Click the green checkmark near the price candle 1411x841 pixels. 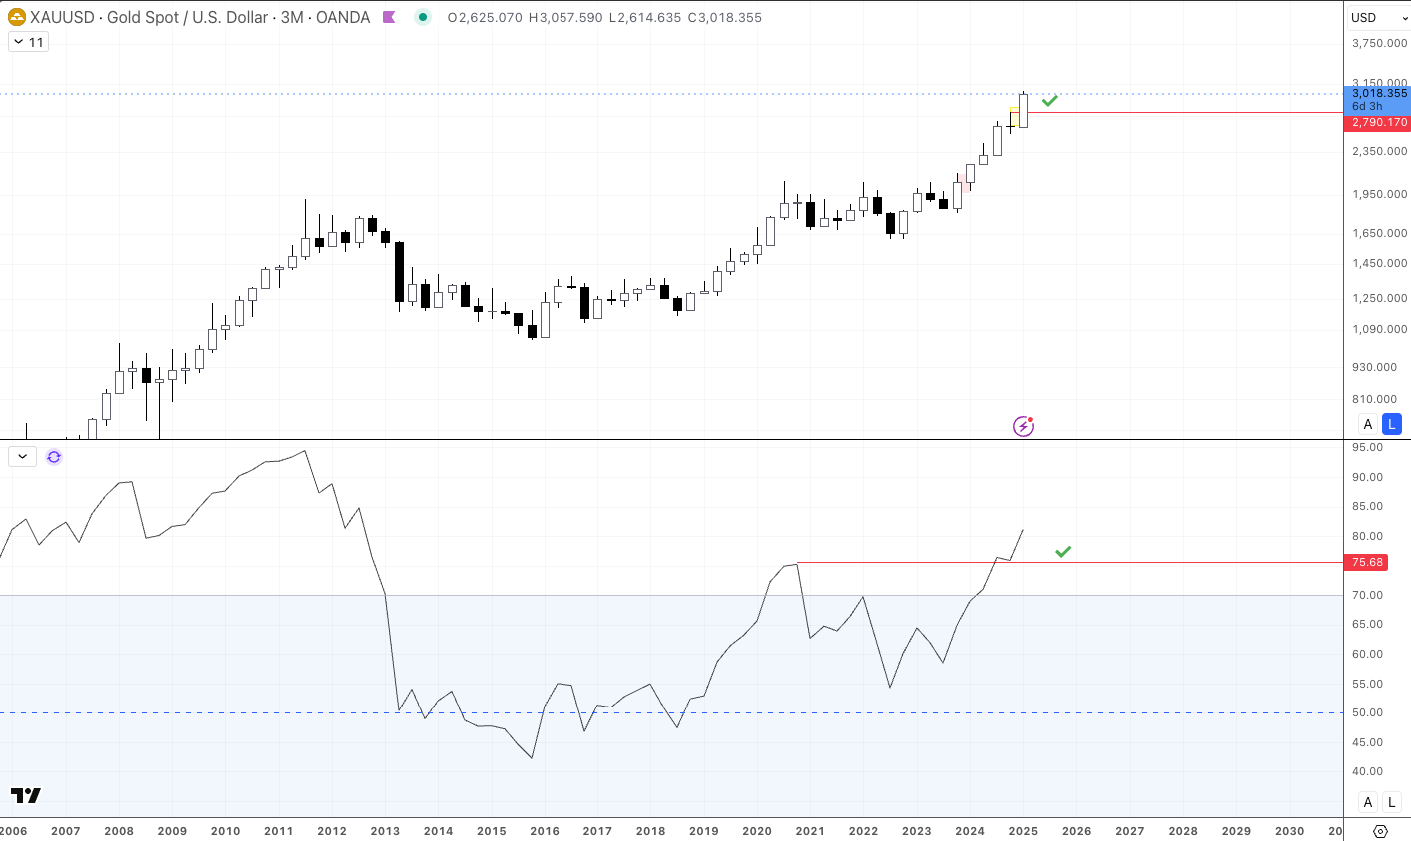(x=1049, y=101)
